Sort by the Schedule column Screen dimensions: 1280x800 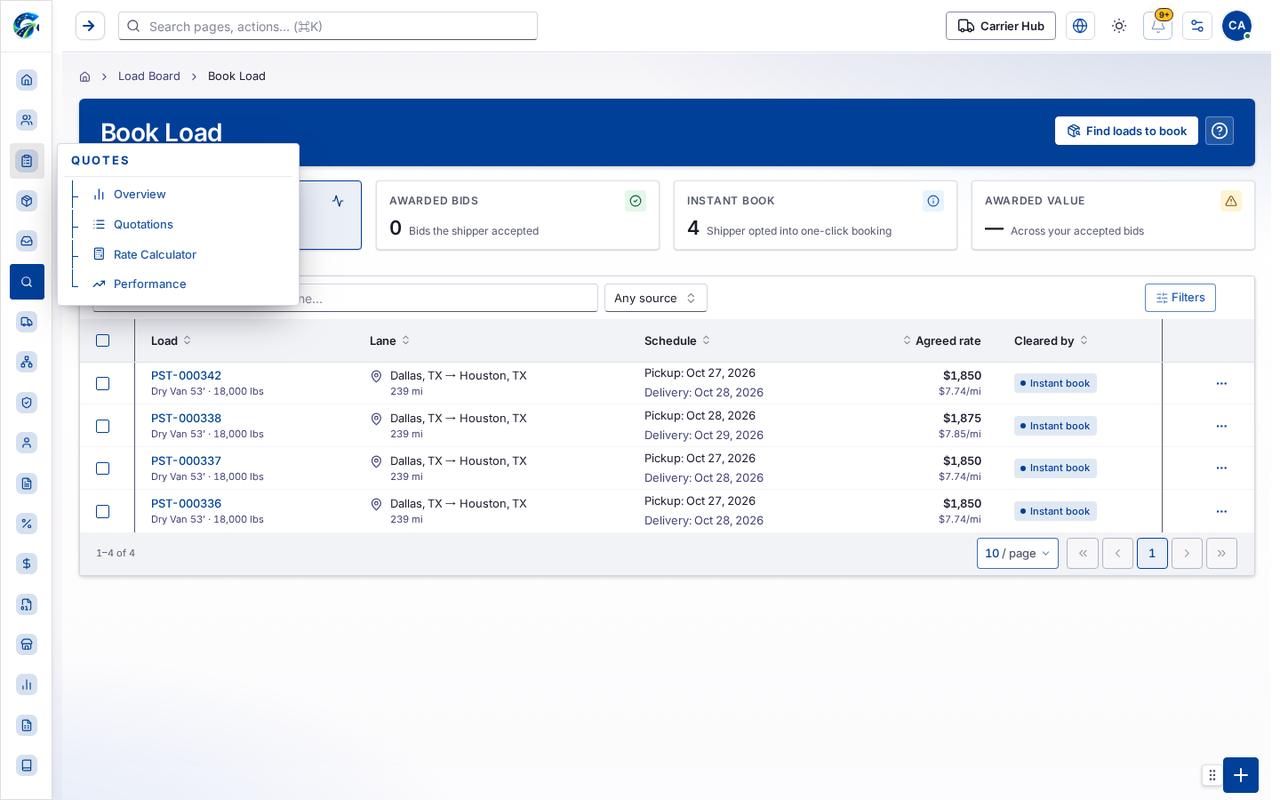coord(677,341)
